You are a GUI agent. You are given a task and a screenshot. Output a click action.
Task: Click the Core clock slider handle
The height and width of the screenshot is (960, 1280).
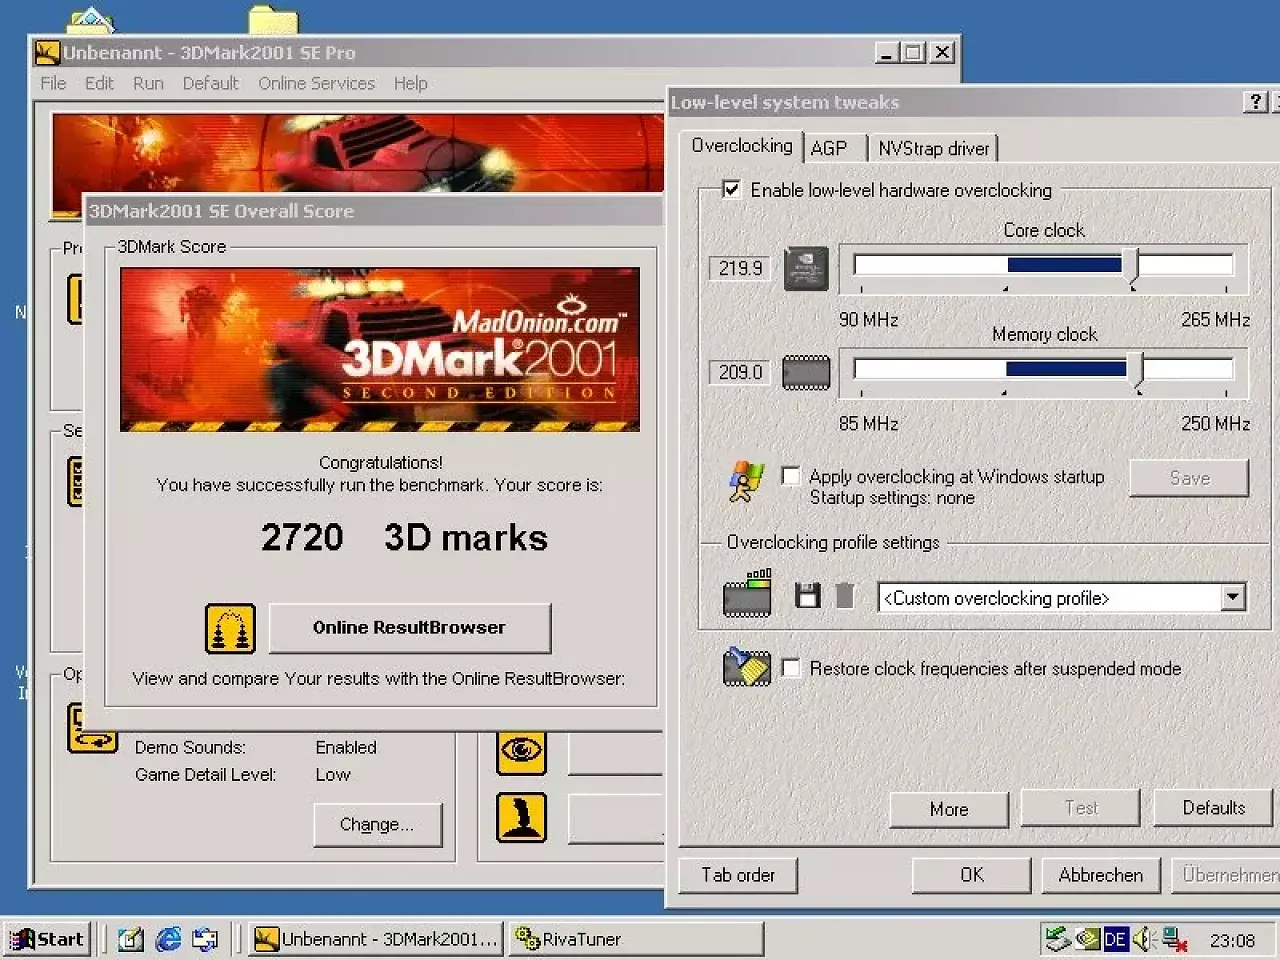[x=1130, y=268]
